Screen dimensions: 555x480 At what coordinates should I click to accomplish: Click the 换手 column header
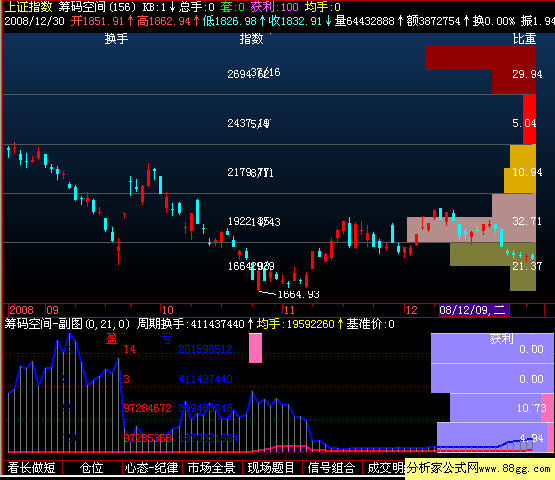point(116,39)
